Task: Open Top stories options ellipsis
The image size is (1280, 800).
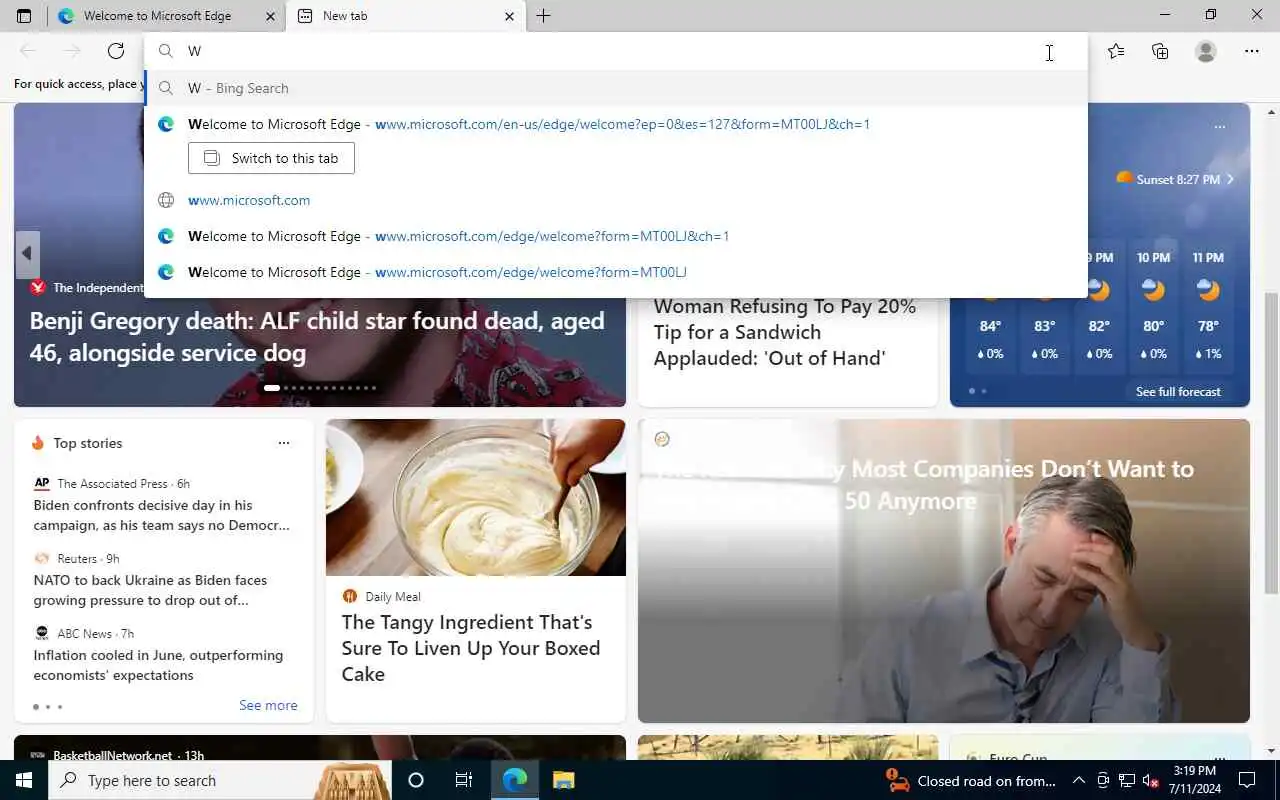Action: pos(284,443)
